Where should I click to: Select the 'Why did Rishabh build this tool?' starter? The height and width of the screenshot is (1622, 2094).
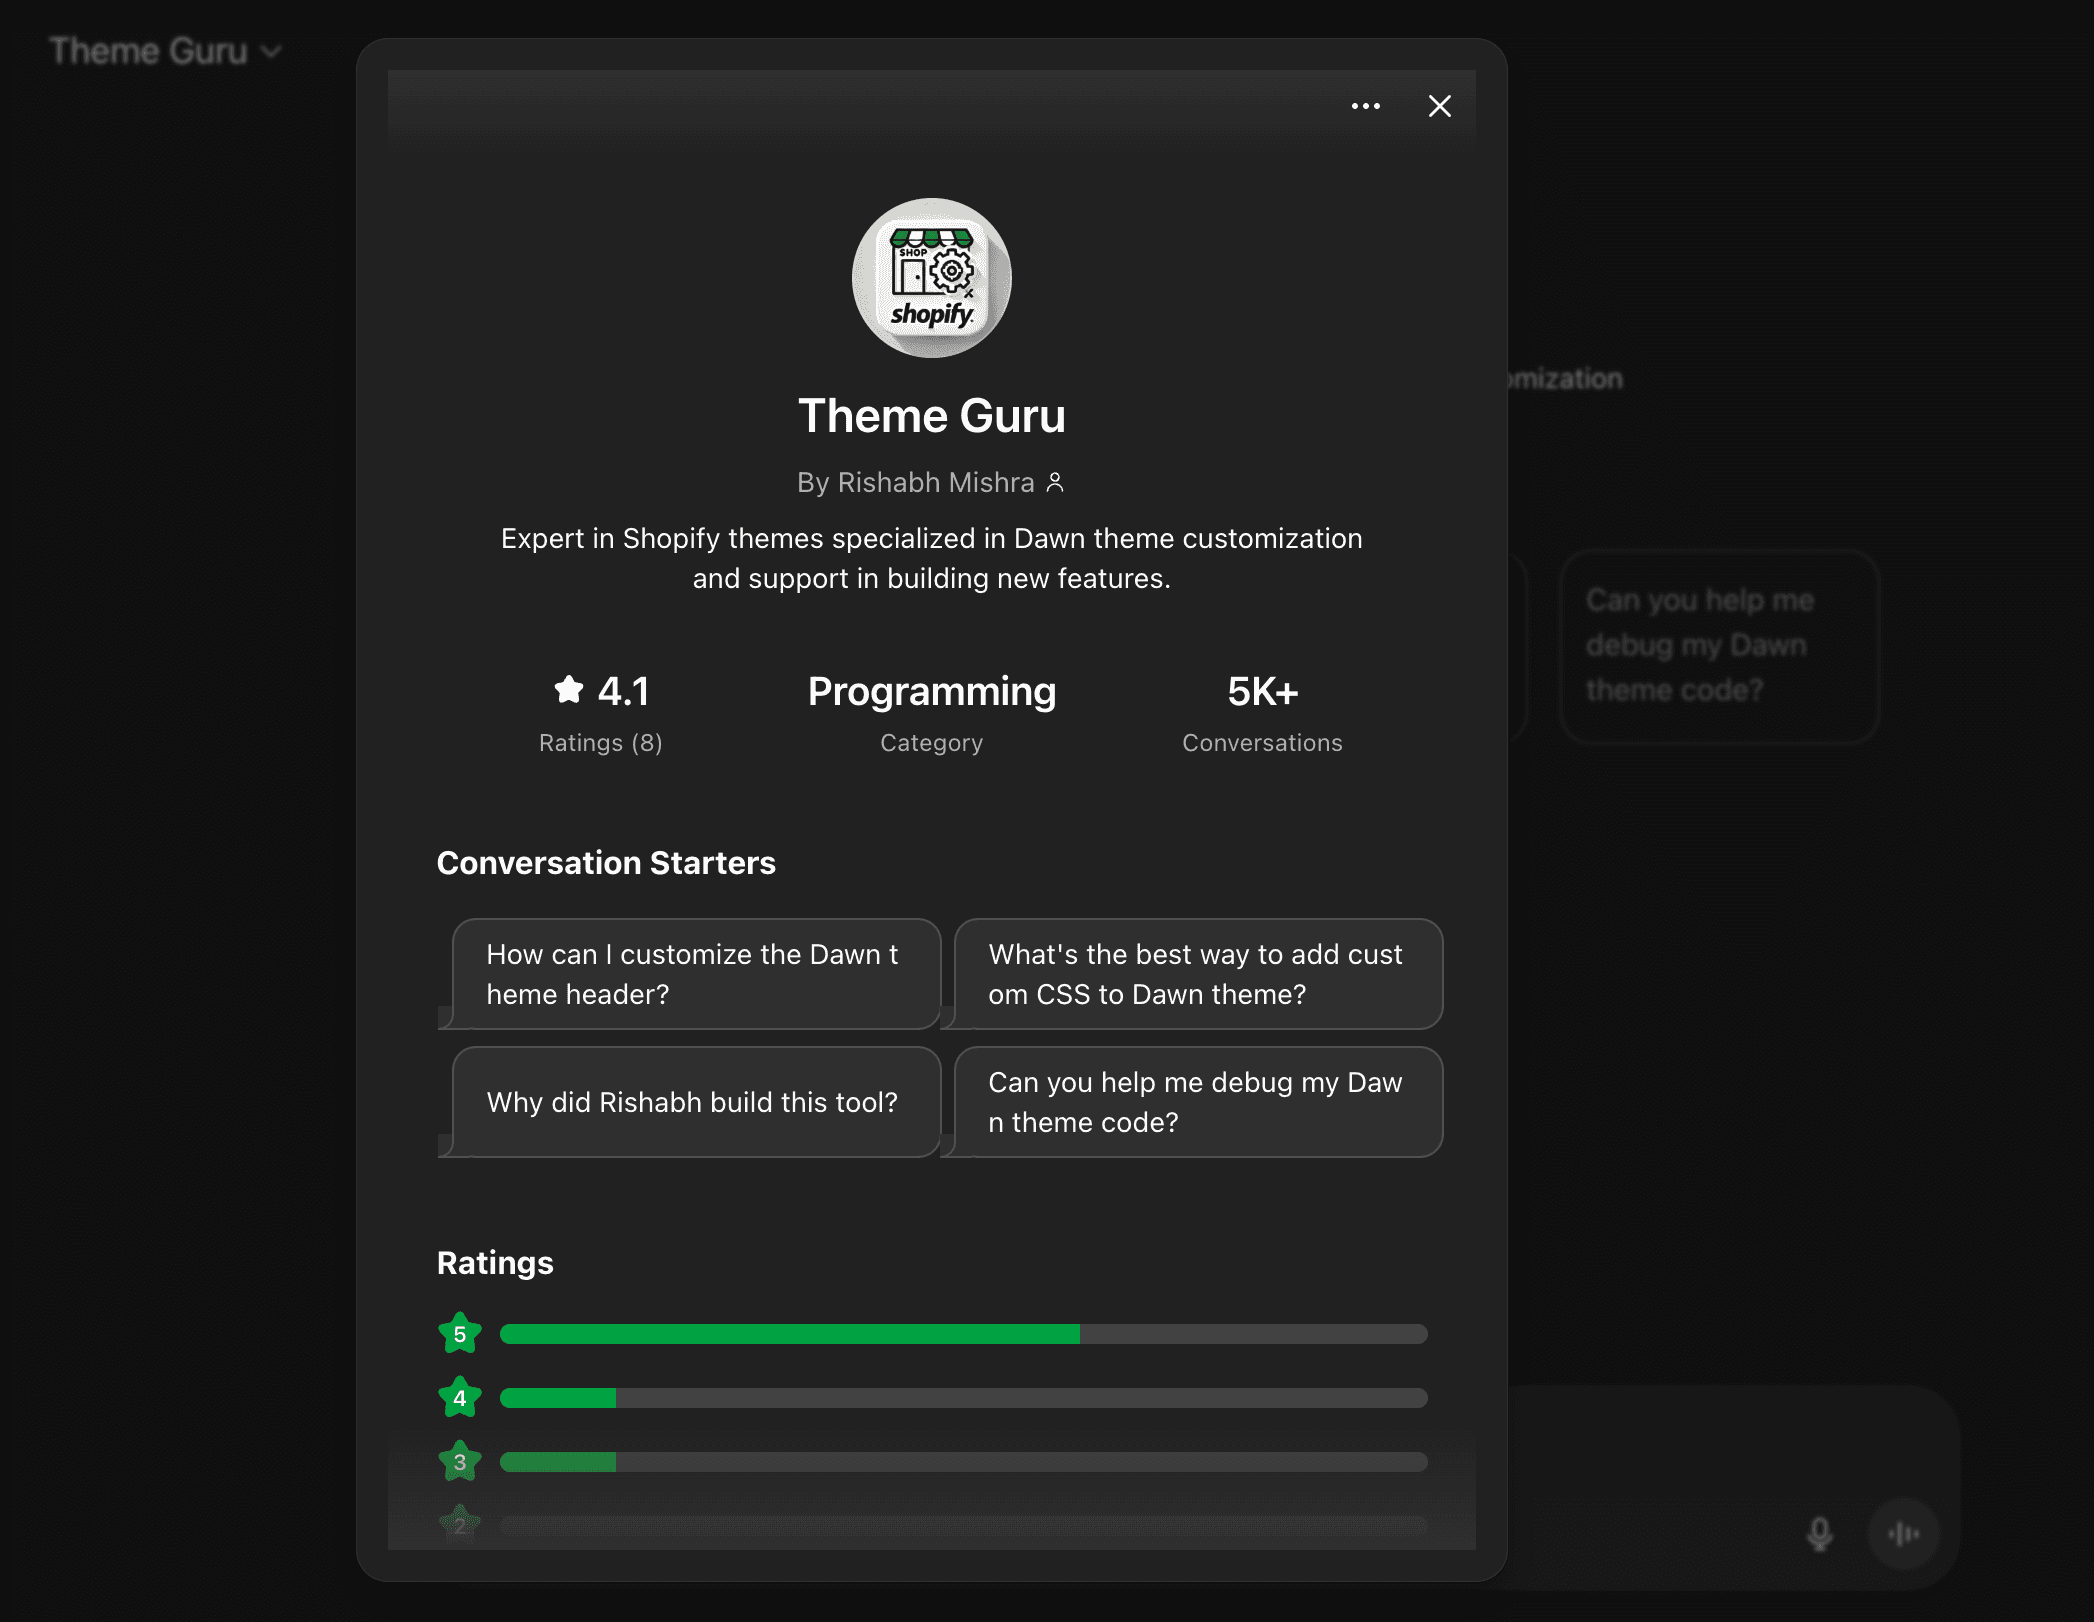[696, 1102]
